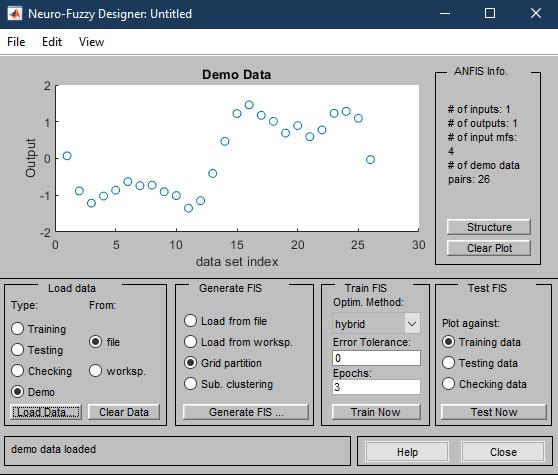Click the '# of outputs: 1' text
The width and height of the screenshot is (558, 475).
[x=483, y=123]
